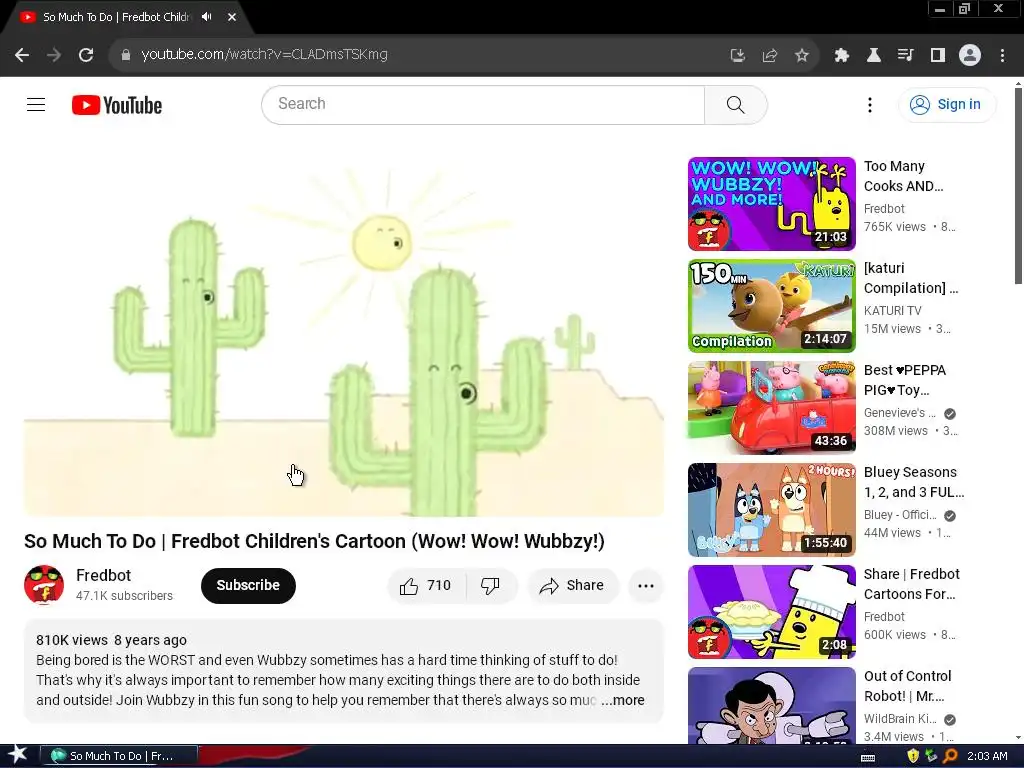
Task: Click the Sign in button
Action: (x=947, y=104)
